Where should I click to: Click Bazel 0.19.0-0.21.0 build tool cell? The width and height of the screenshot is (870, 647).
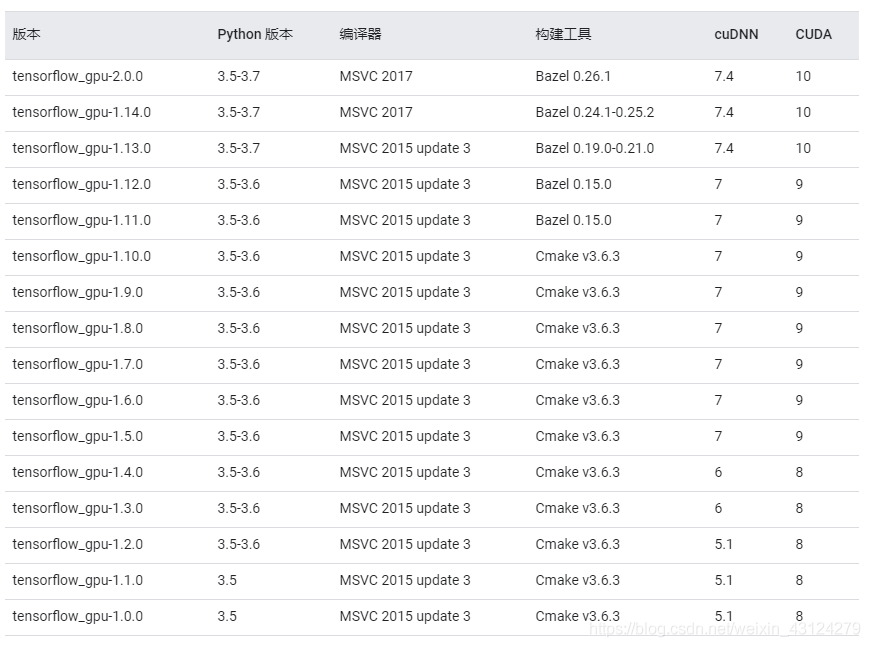tap(595, 149)
